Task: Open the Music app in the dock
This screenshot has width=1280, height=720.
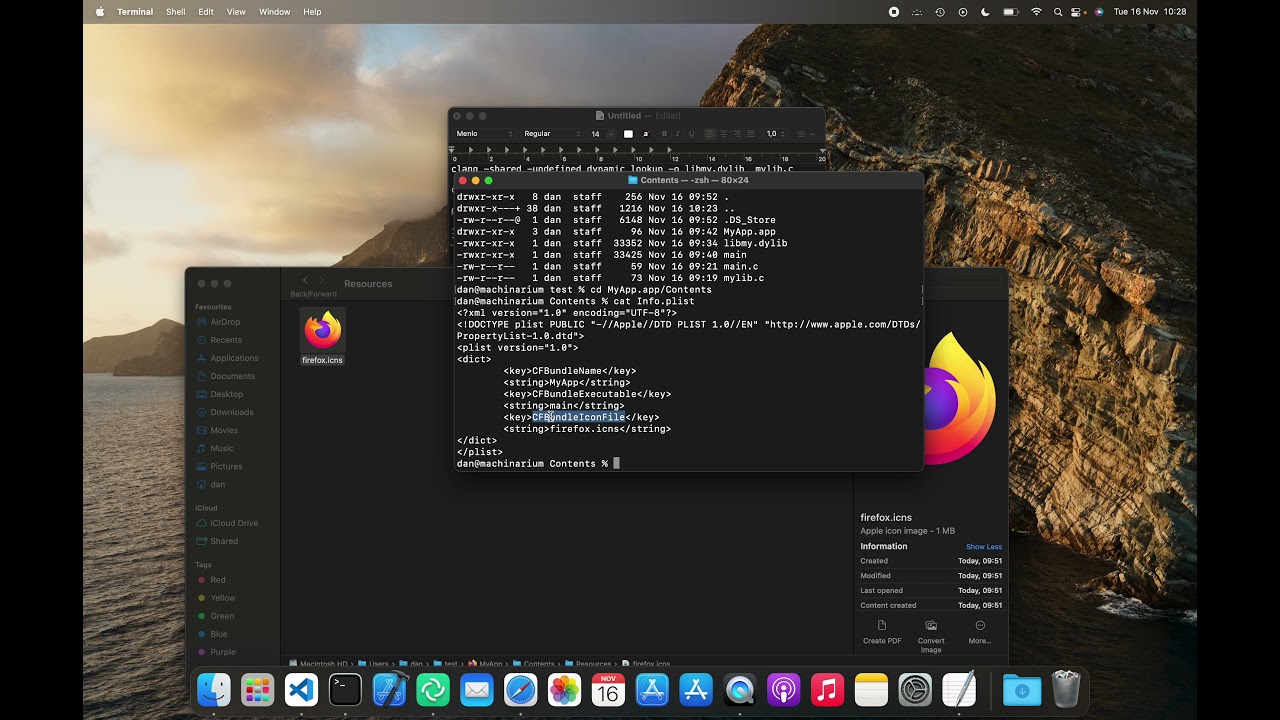Action: (827, 690)
